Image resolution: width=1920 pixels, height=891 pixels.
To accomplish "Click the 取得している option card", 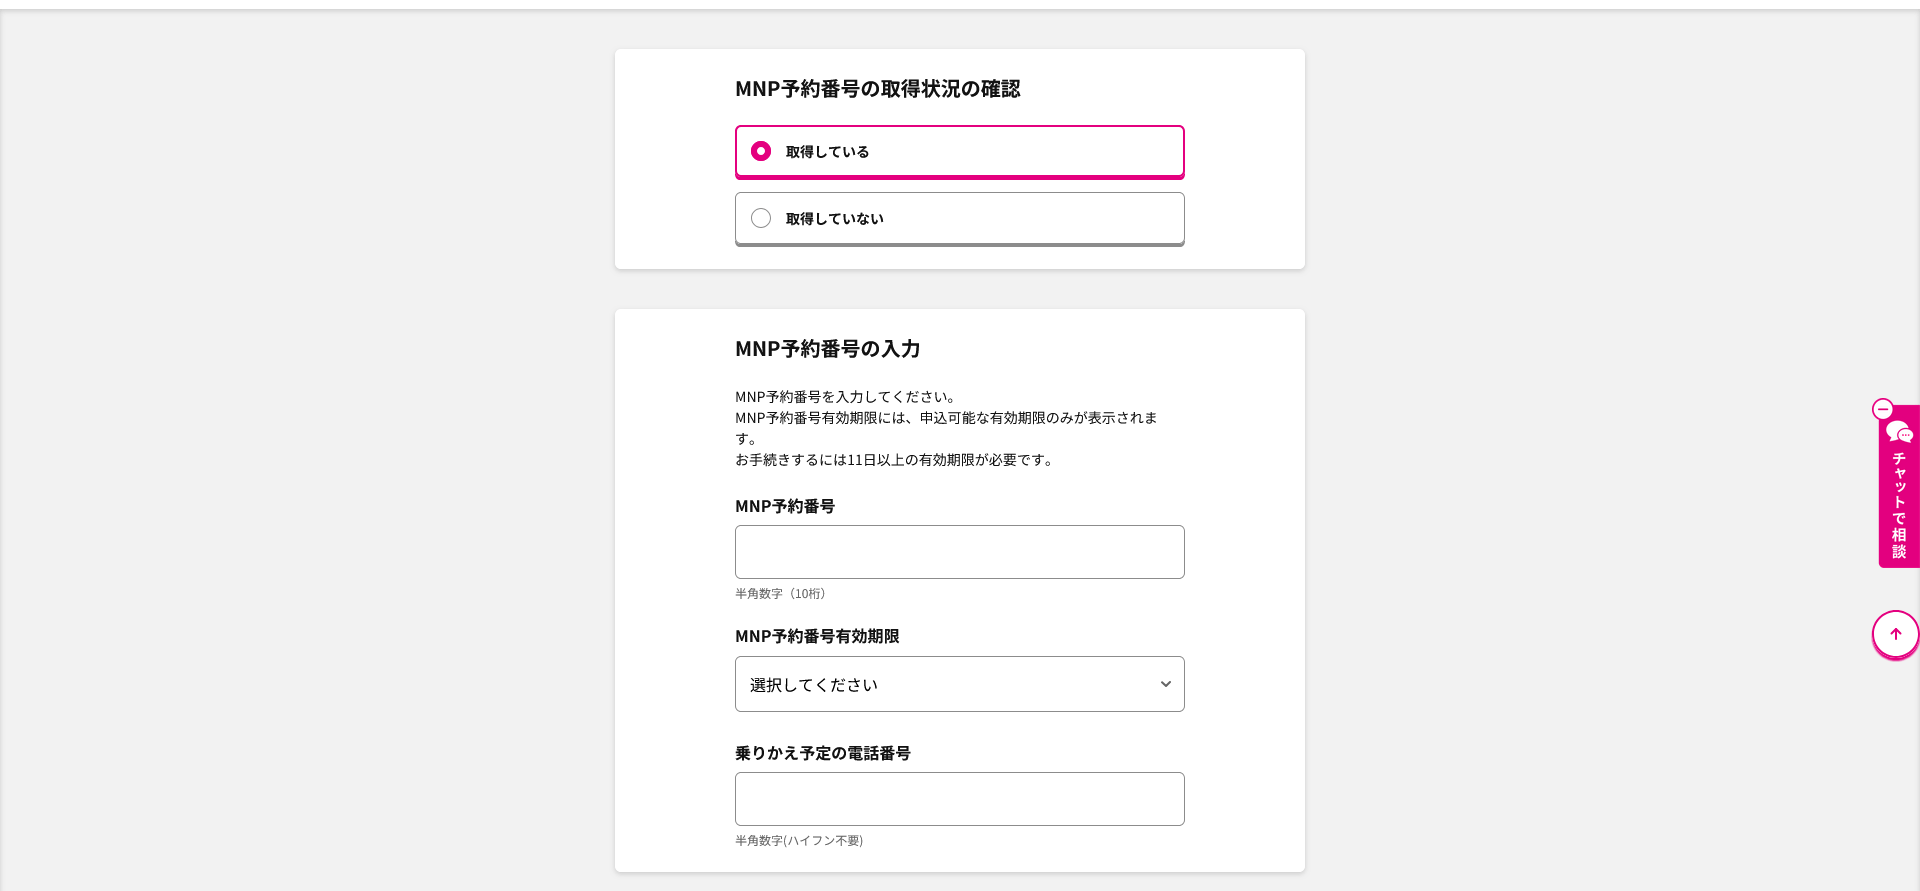I will (959, 151).
